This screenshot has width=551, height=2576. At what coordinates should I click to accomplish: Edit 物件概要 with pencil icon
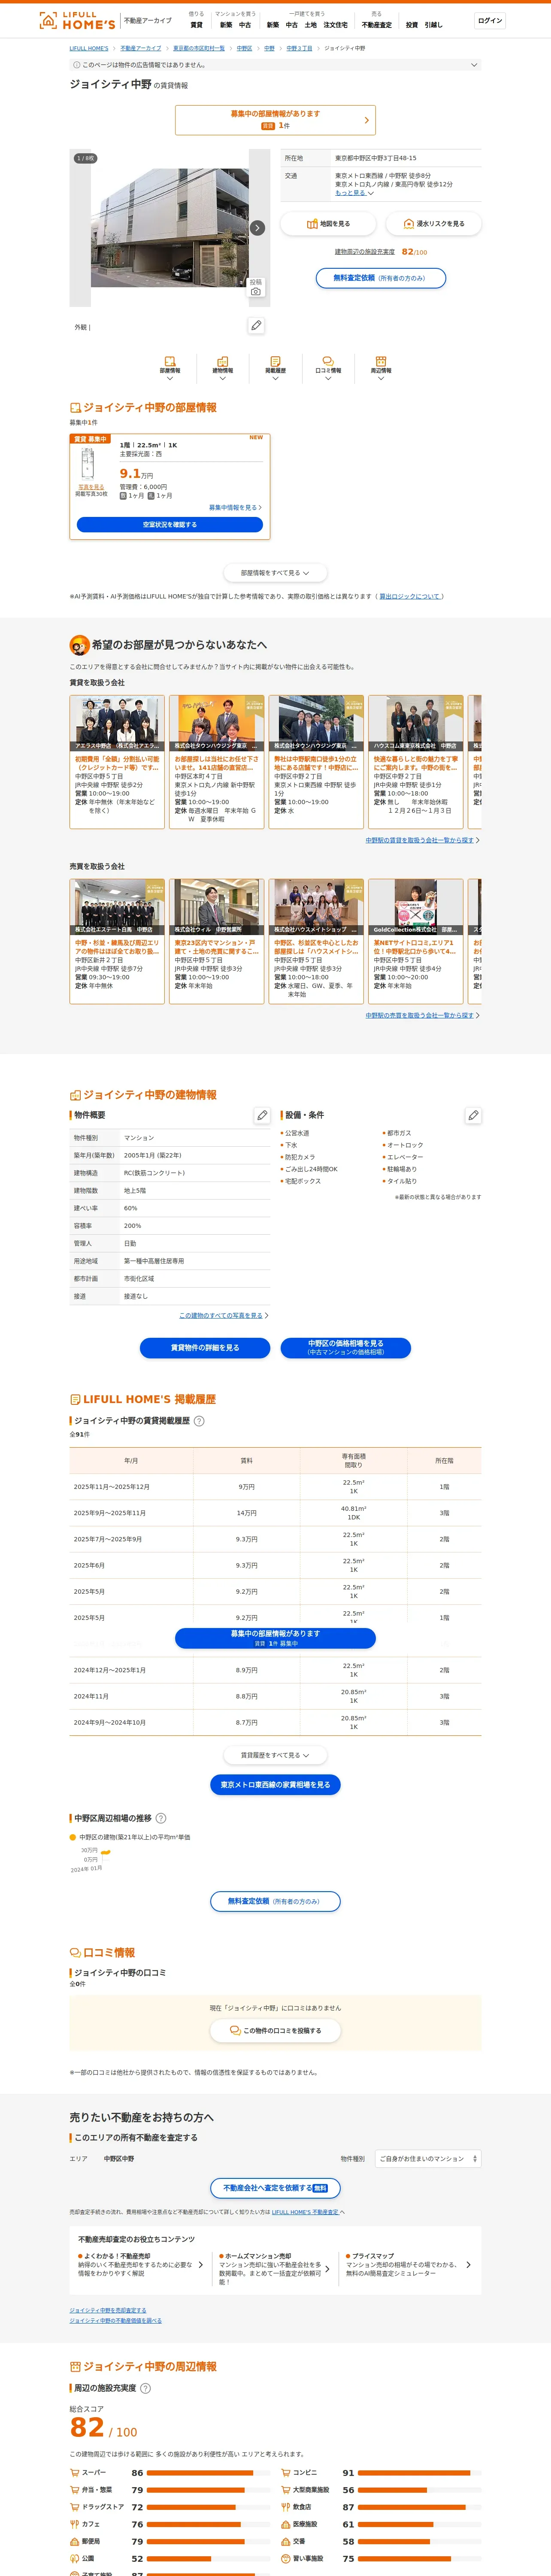pos(262,1115)
